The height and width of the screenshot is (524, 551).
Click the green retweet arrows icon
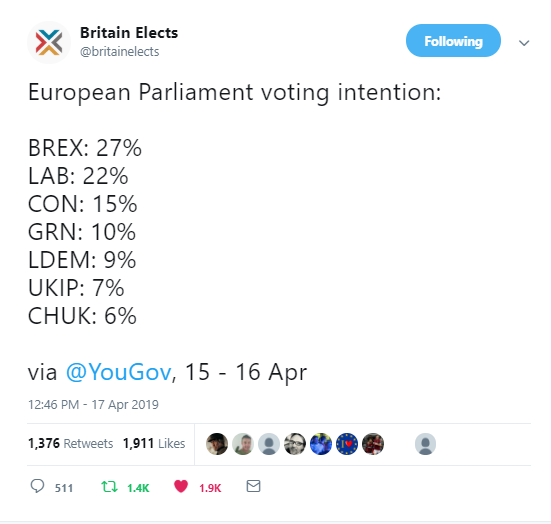109,487
